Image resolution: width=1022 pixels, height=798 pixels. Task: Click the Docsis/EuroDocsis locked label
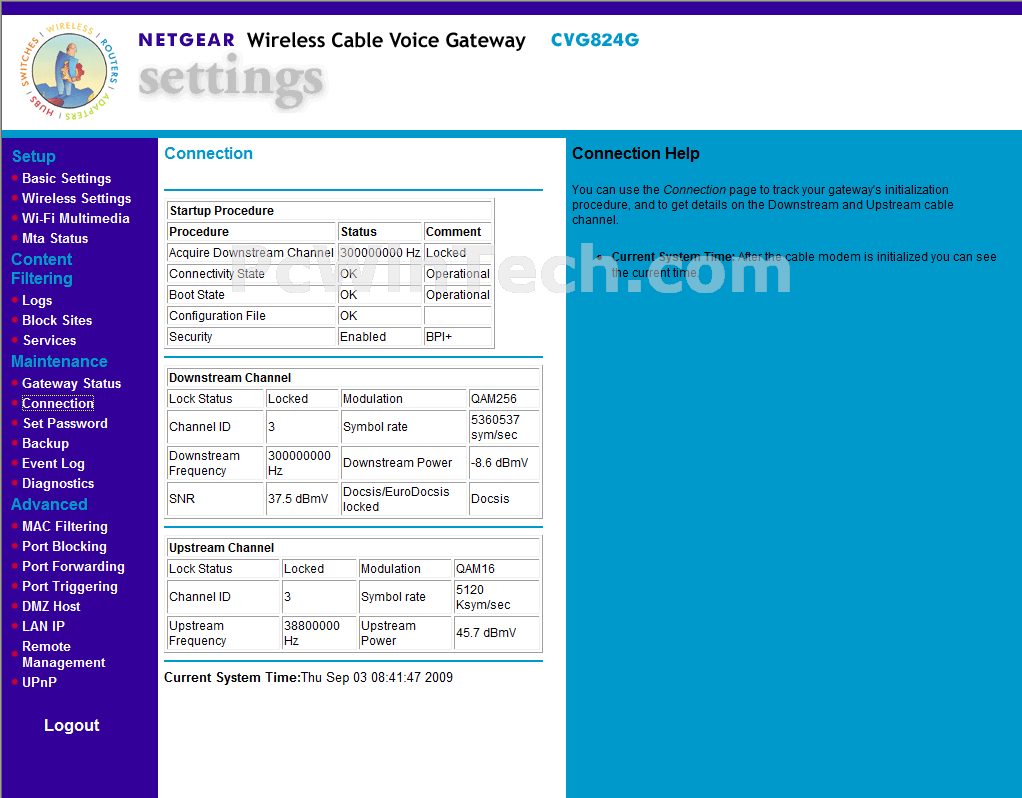404,499
